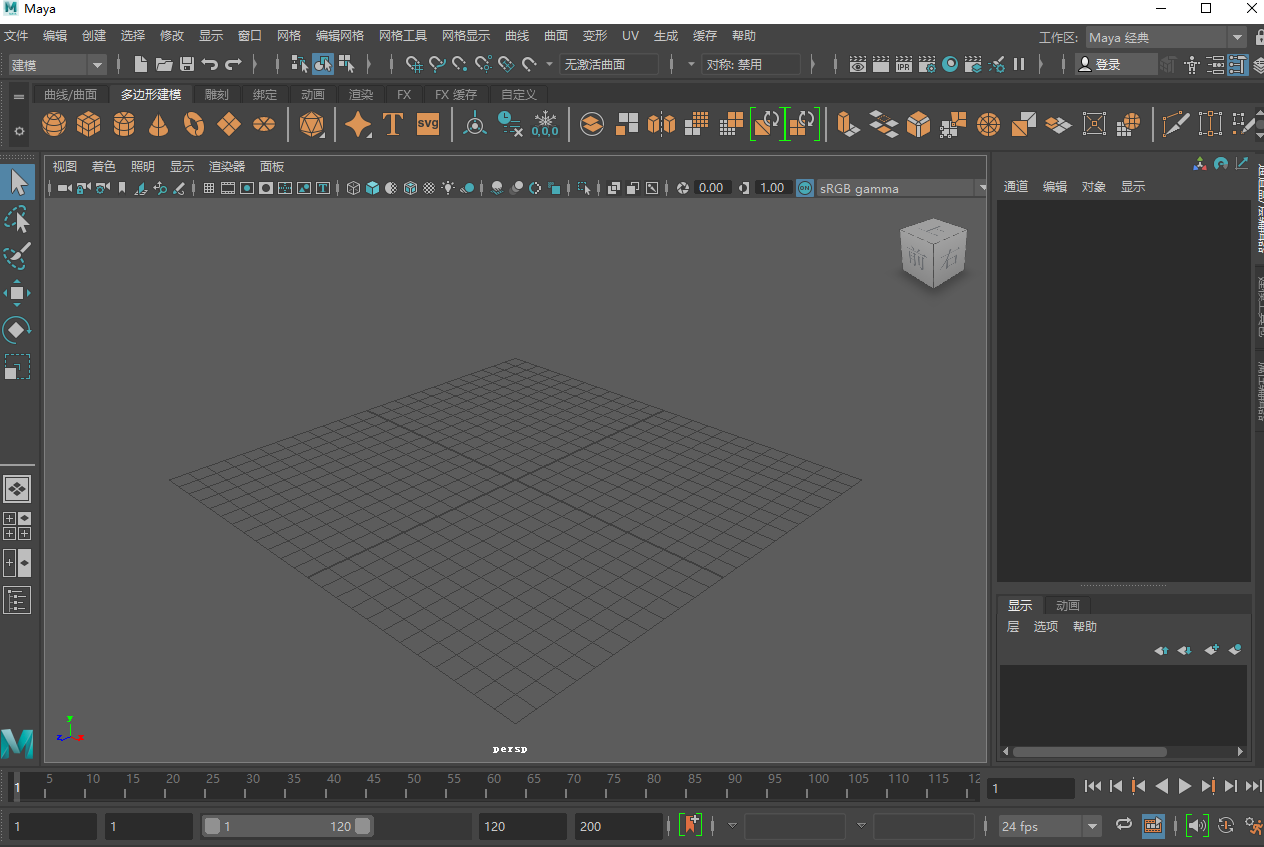Create a polygon sphere from the shelf
Viewport: 1264px width, 847px height.
click(54, 124)
